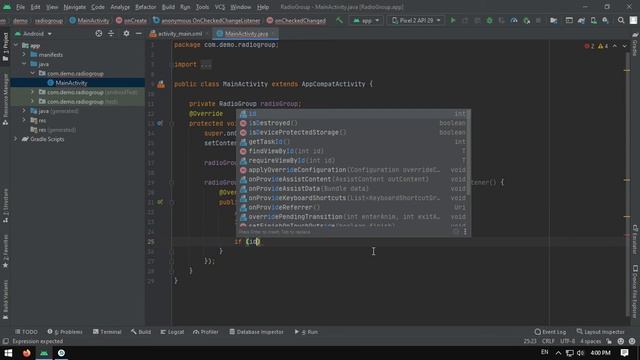The height and width of the screenshot is (360, 640).
Task: Build project with the hammer icon
Action: point(339,20)
